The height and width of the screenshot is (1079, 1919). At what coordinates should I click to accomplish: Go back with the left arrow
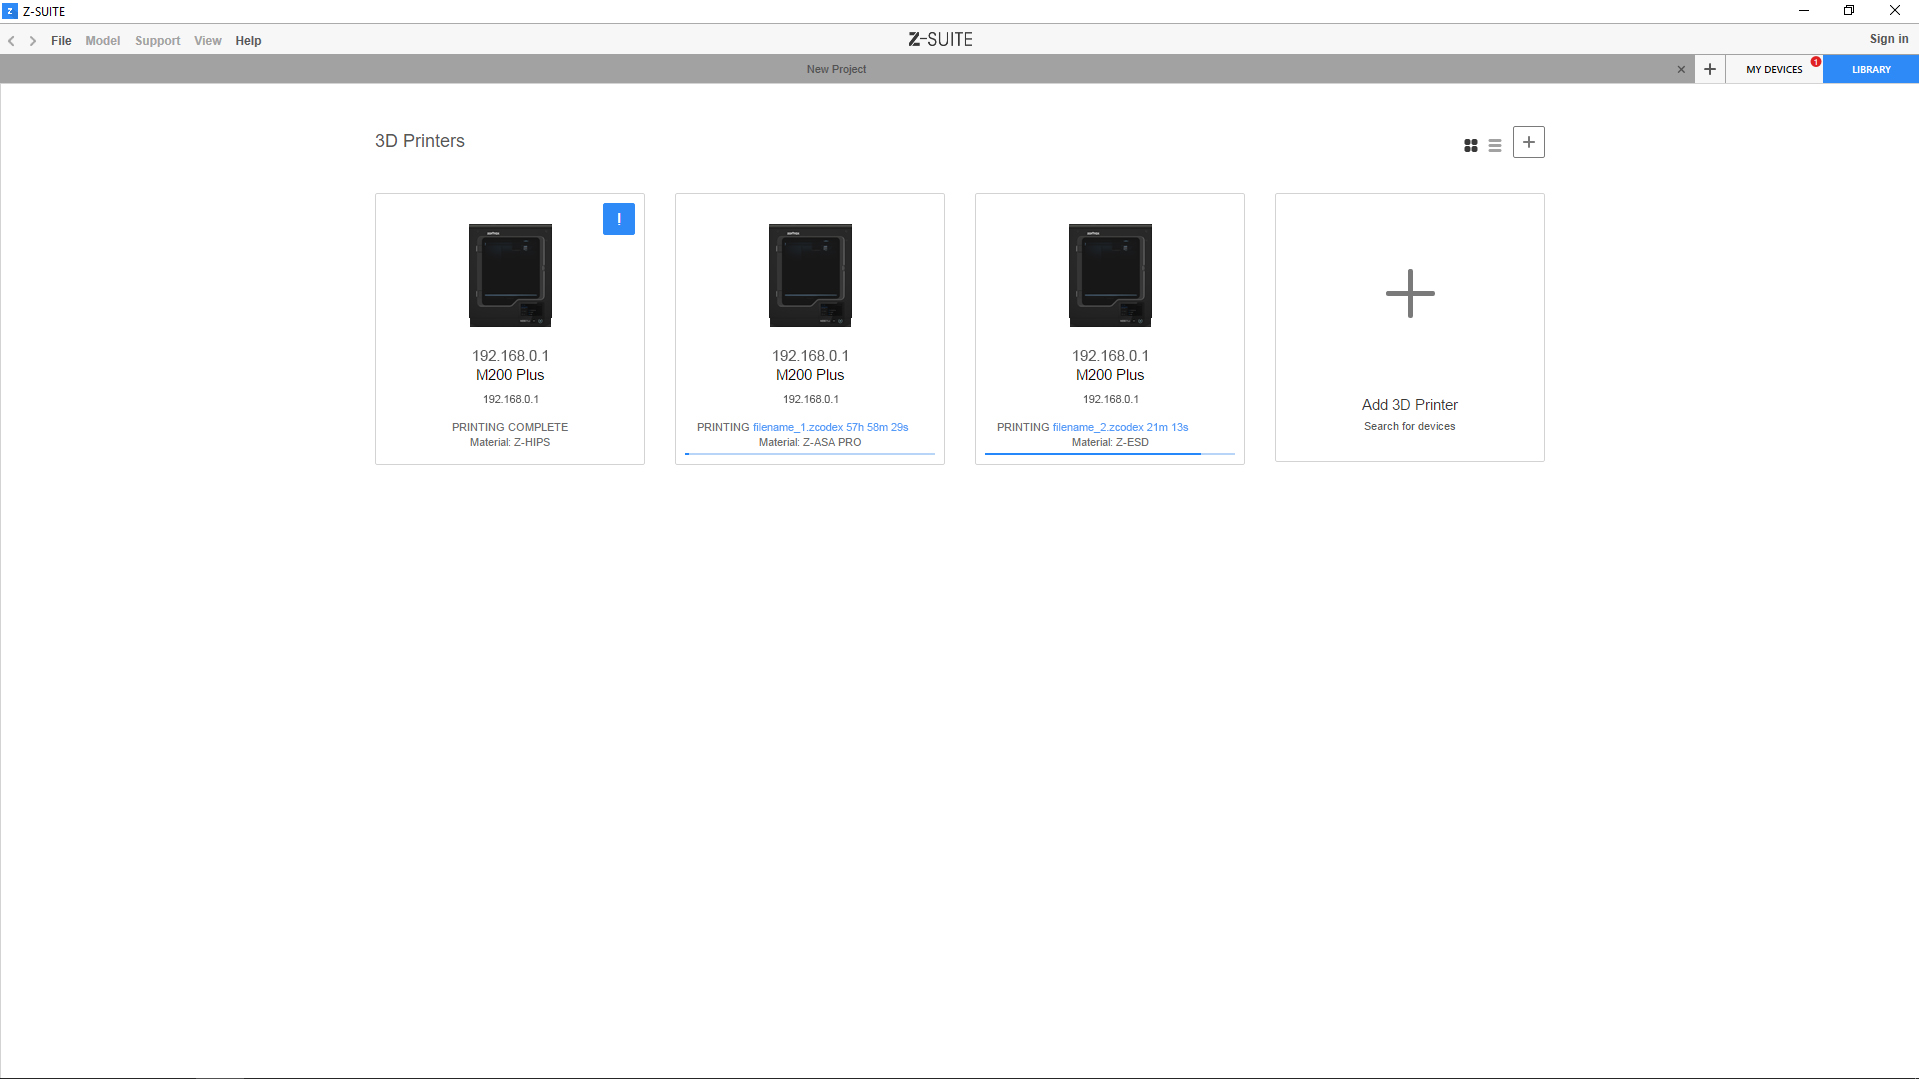point(12,41)
